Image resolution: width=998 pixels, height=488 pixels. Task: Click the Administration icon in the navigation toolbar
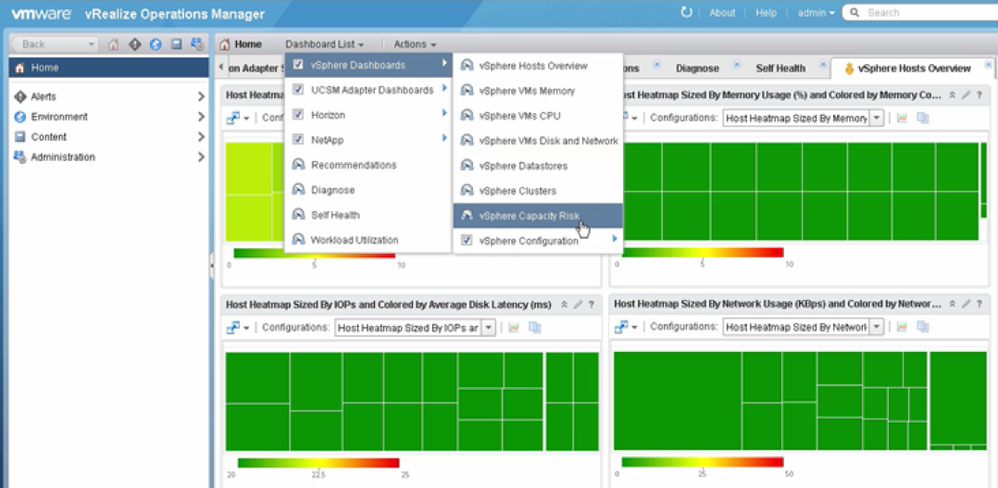click(x=196, y=45)
